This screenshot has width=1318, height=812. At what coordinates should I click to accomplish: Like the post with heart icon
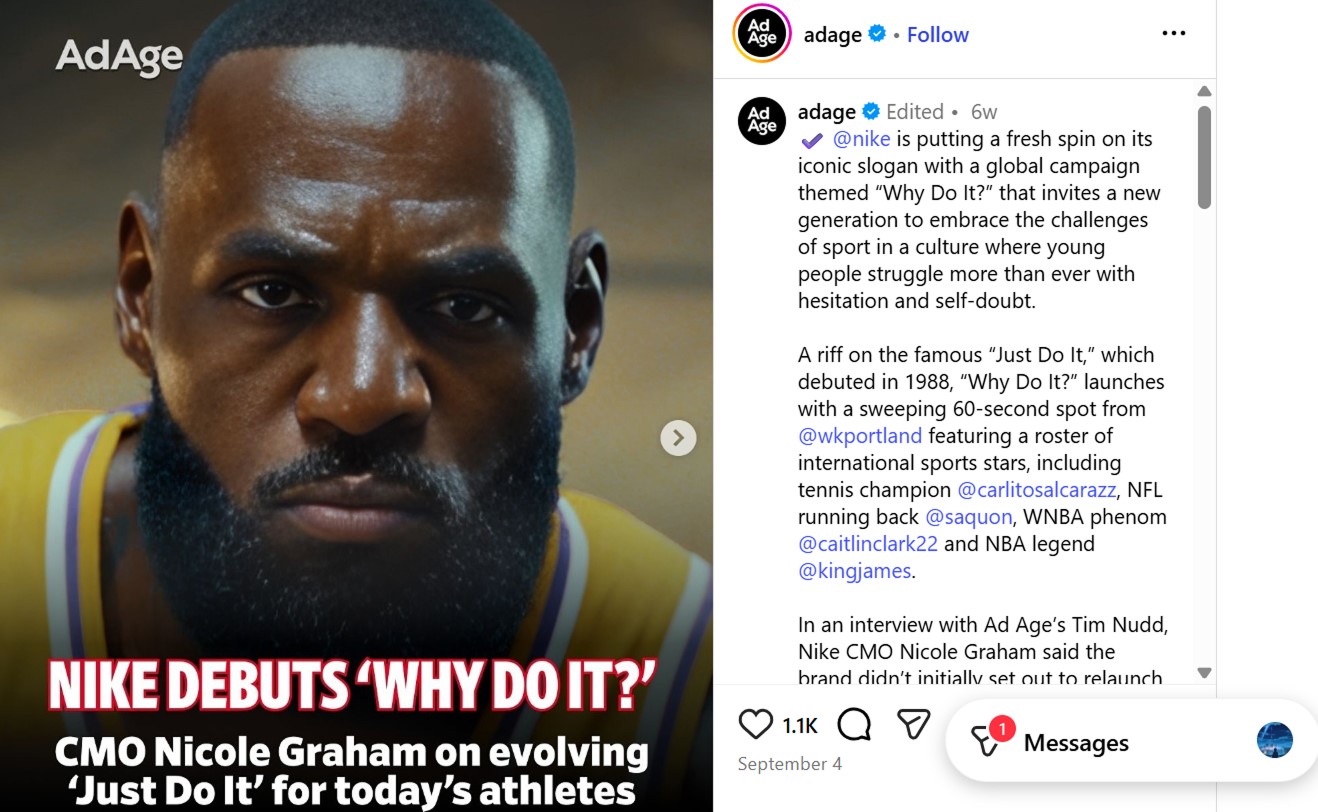pos(756,724)
